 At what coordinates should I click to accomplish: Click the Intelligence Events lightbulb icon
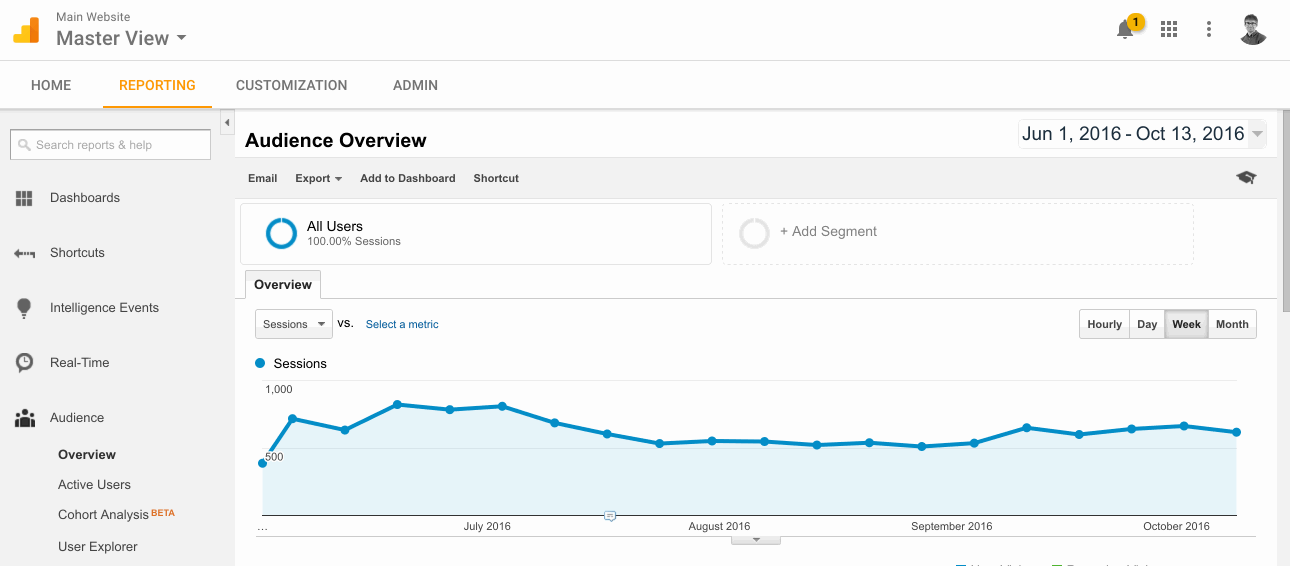pos(24,308)
